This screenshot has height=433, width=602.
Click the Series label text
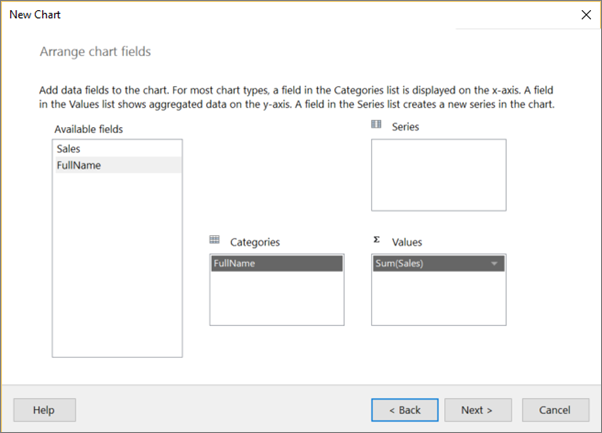[x=405, y=126]
